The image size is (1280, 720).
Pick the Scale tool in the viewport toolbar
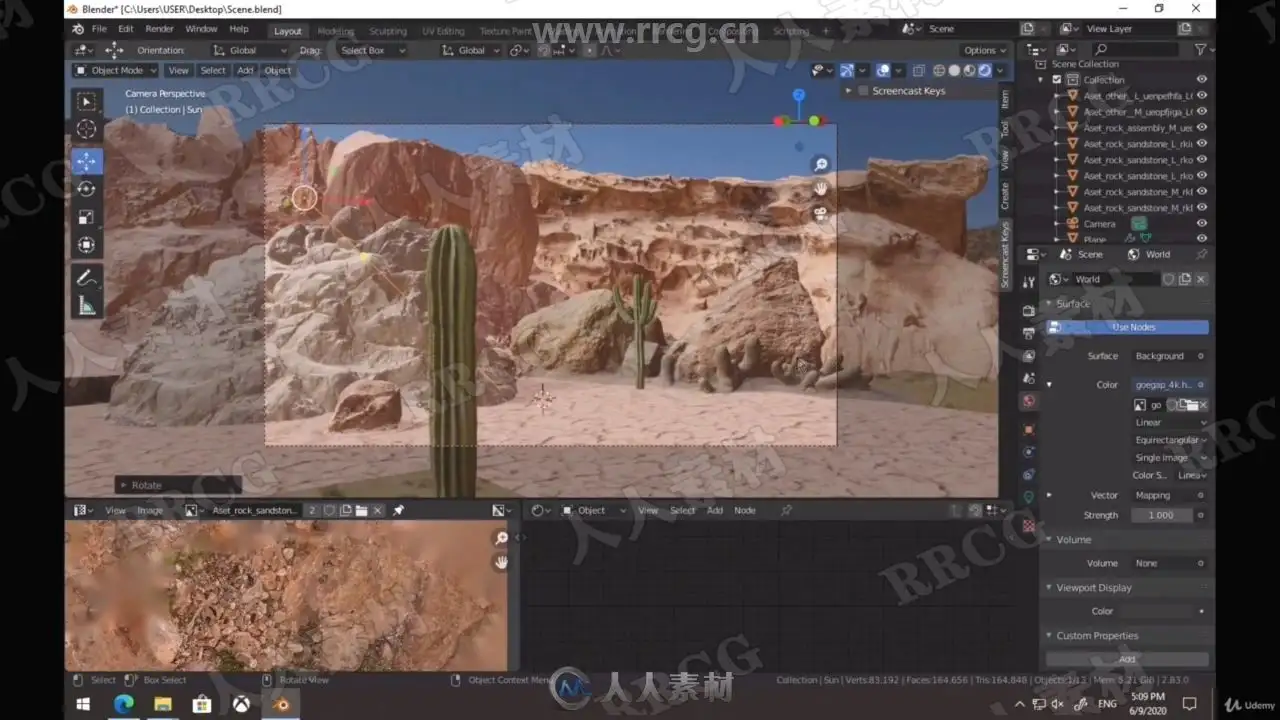pos(87,217)
